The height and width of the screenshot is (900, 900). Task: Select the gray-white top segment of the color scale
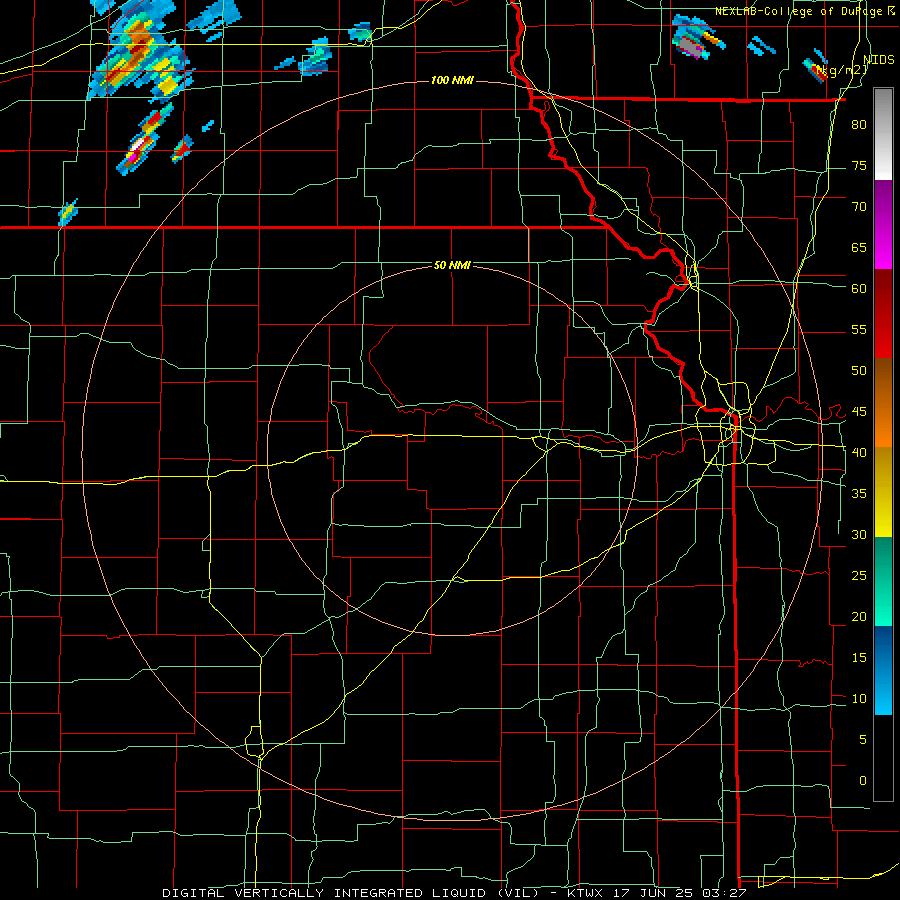click(883, 134)
